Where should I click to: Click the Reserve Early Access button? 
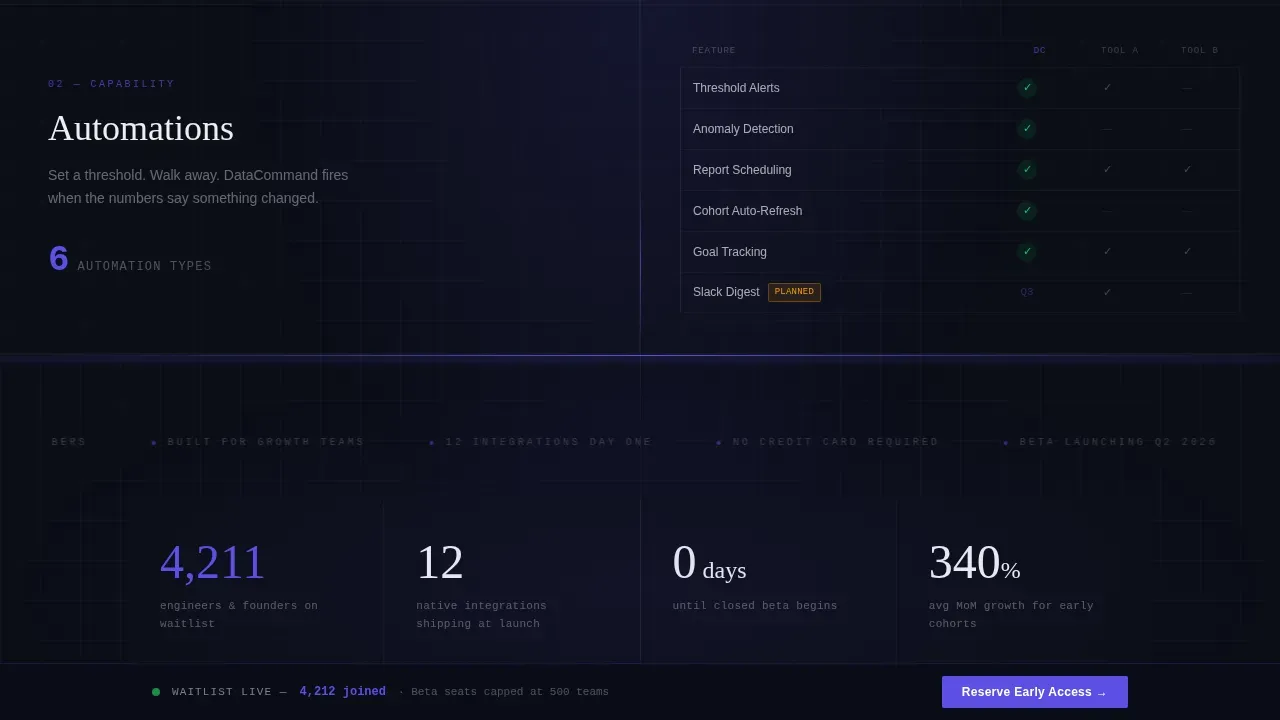pos(1035,692)
